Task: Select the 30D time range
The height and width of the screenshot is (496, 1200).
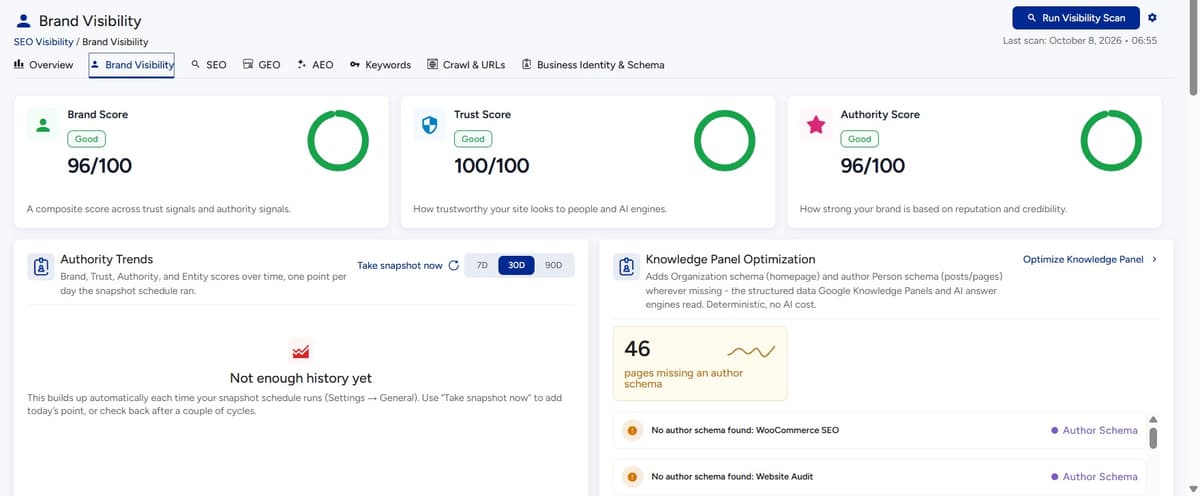Action: point(517,265)
